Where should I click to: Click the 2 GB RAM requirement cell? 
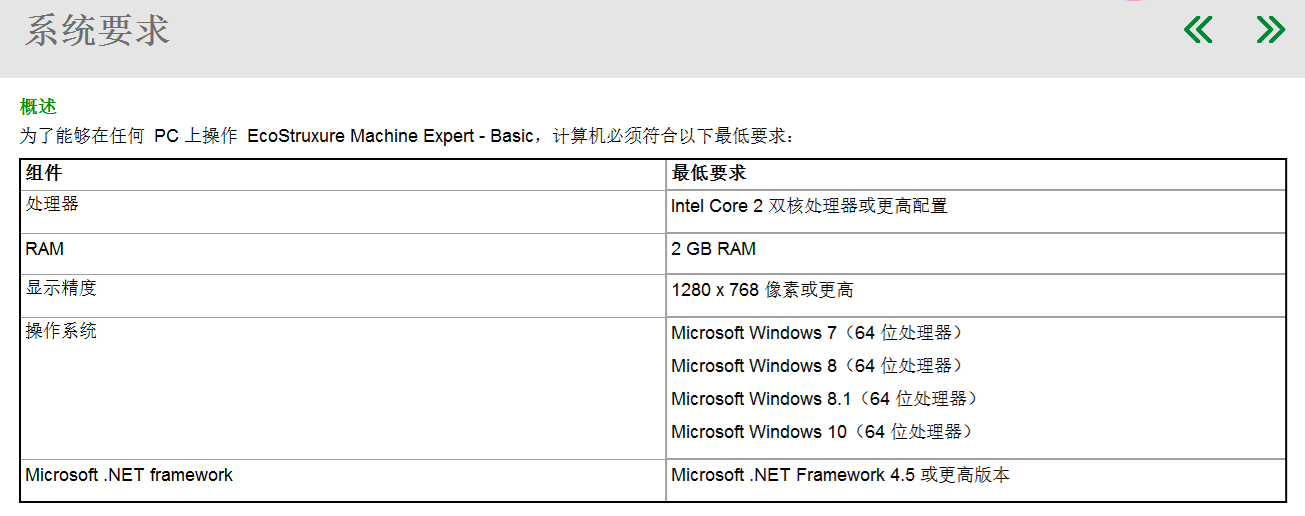[713, 249]
